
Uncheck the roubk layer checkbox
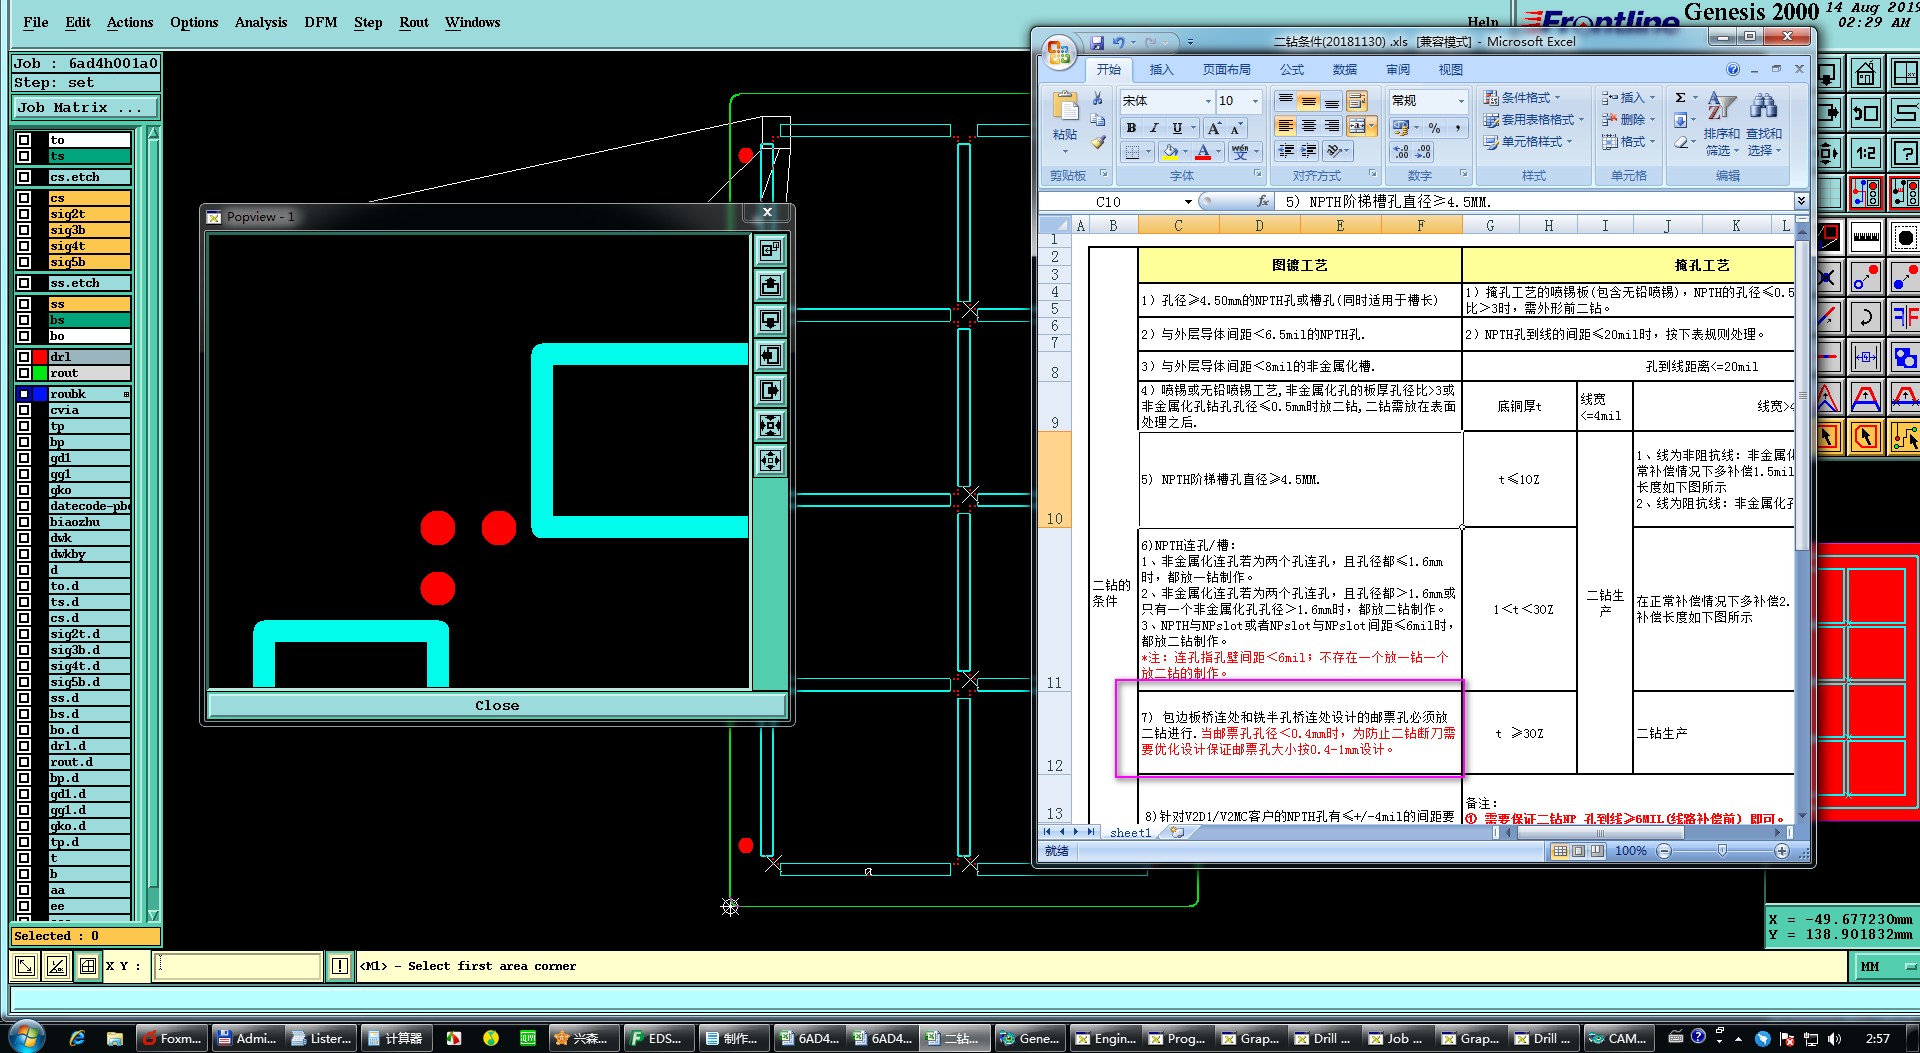coord(24,394)
